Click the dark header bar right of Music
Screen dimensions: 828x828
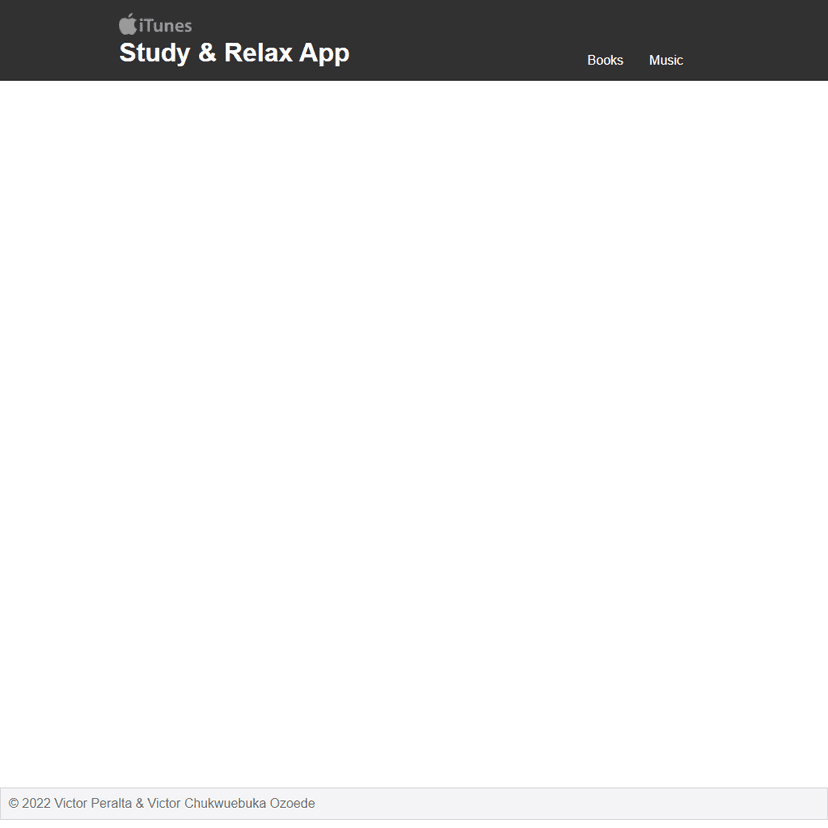[x=760, y=40]
